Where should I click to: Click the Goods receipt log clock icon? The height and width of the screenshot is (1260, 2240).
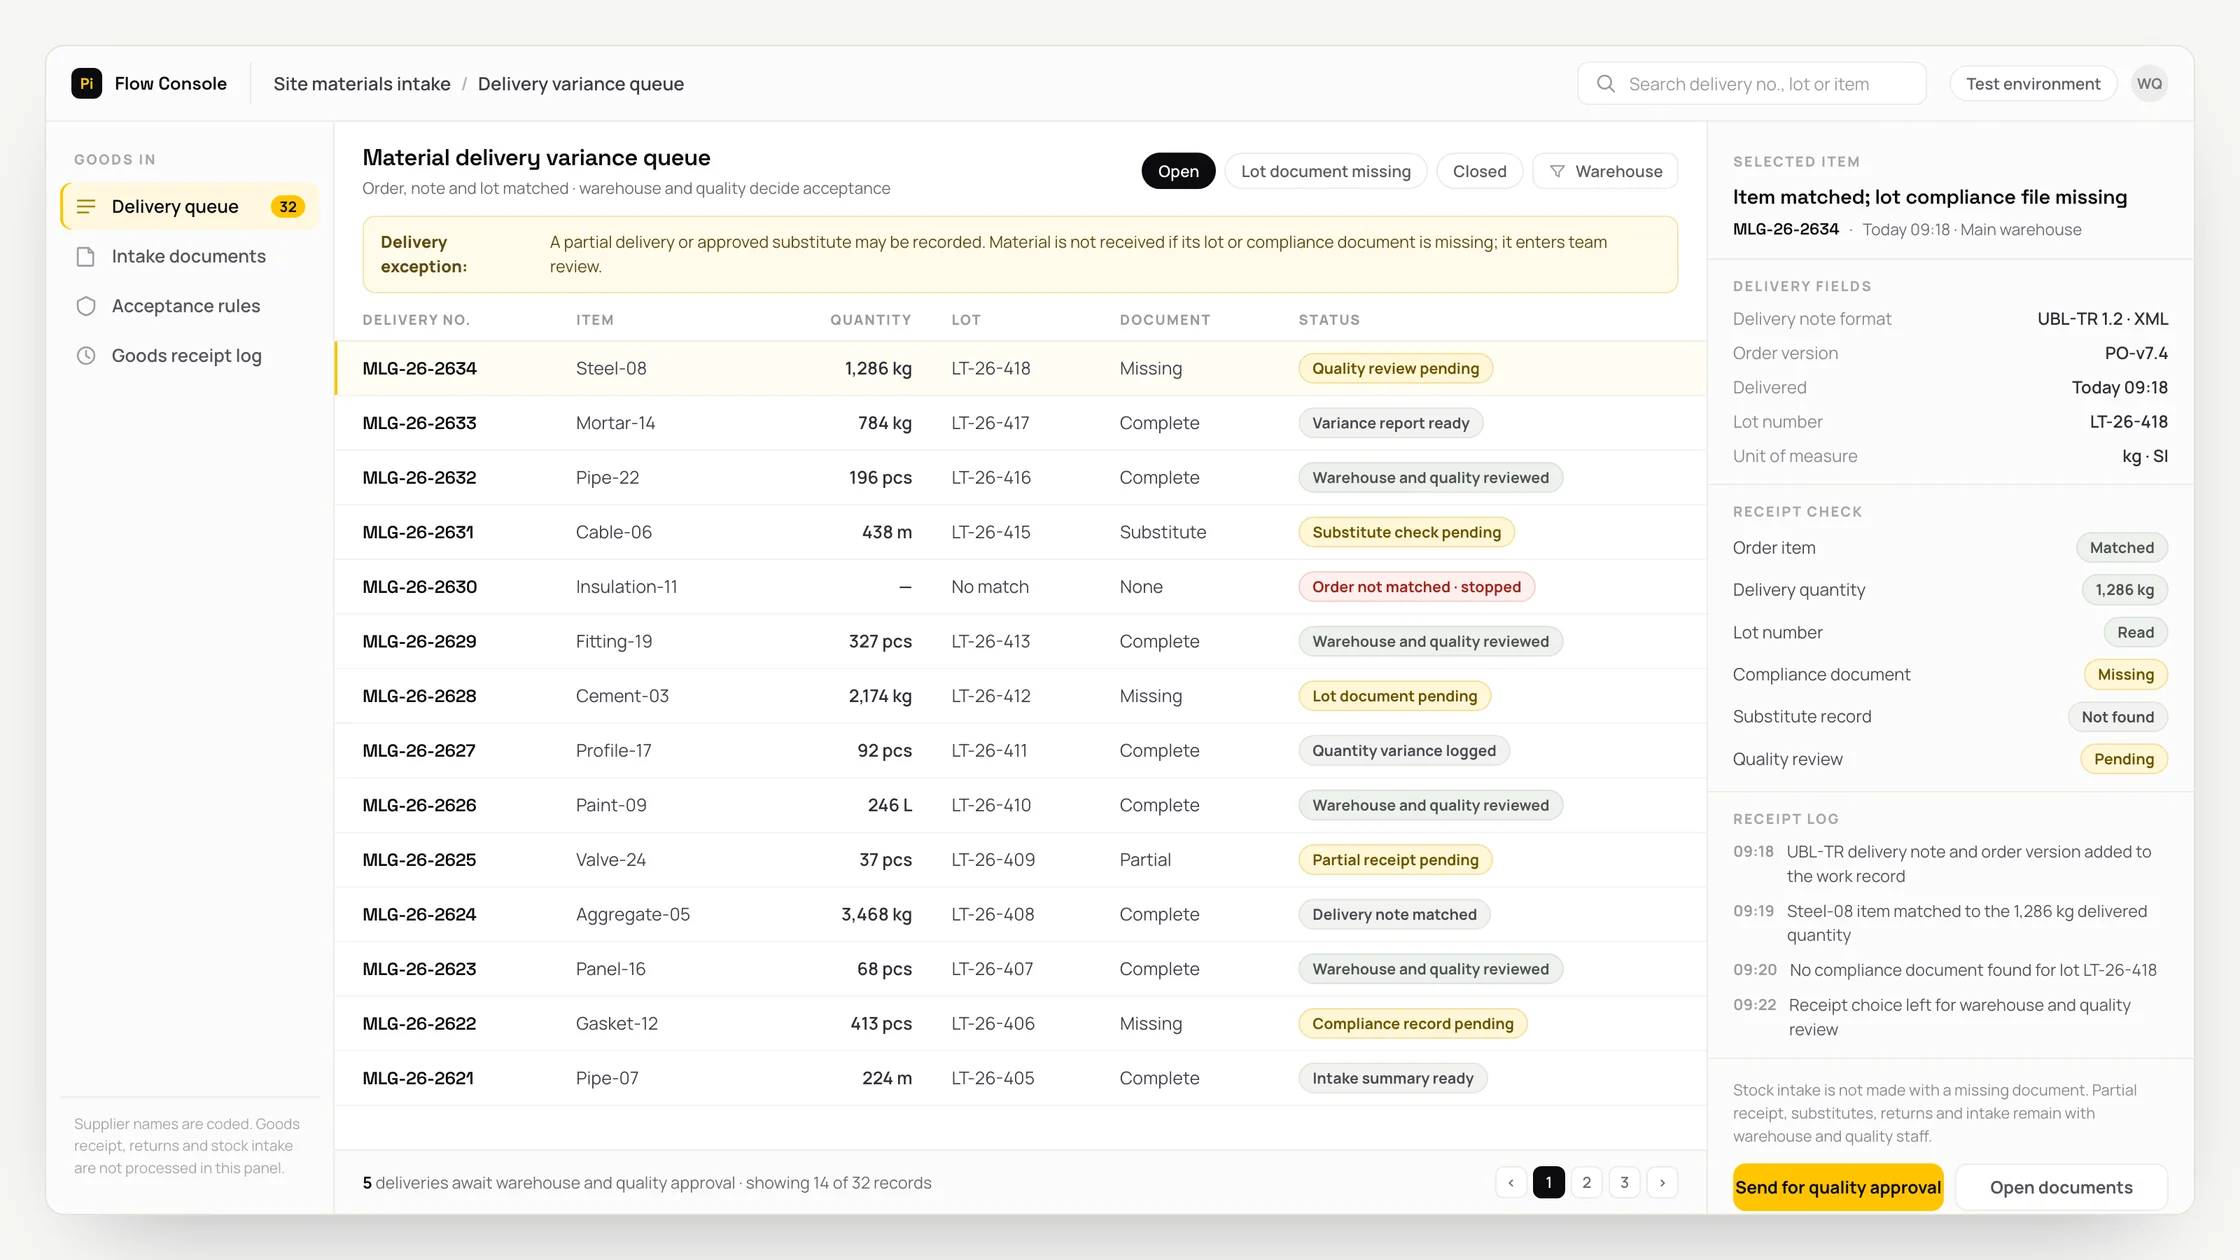86,356
